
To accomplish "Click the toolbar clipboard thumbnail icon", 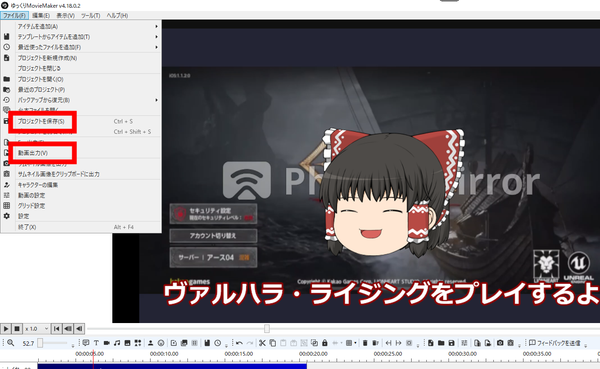I will [510, 343].
